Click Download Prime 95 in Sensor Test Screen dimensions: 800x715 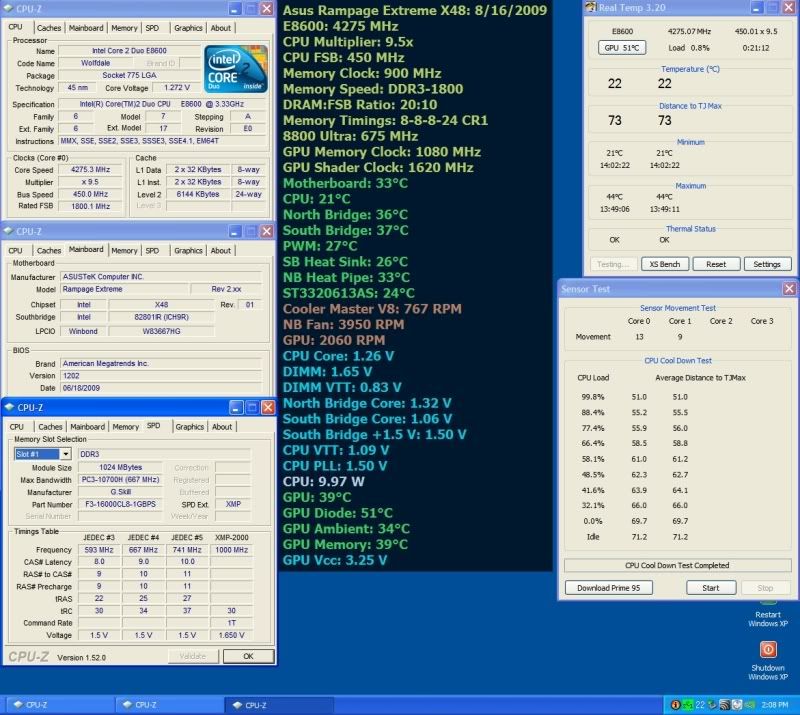tap(608, 588)
